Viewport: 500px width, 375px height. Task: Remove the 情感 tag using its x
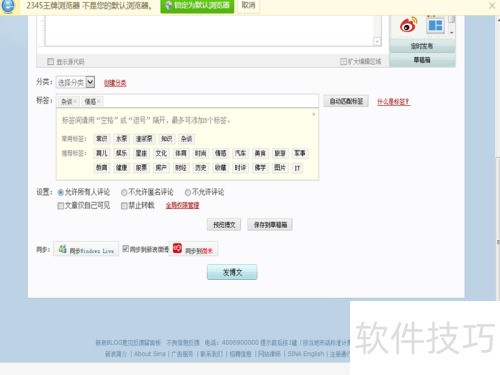[x=99, y=101]
